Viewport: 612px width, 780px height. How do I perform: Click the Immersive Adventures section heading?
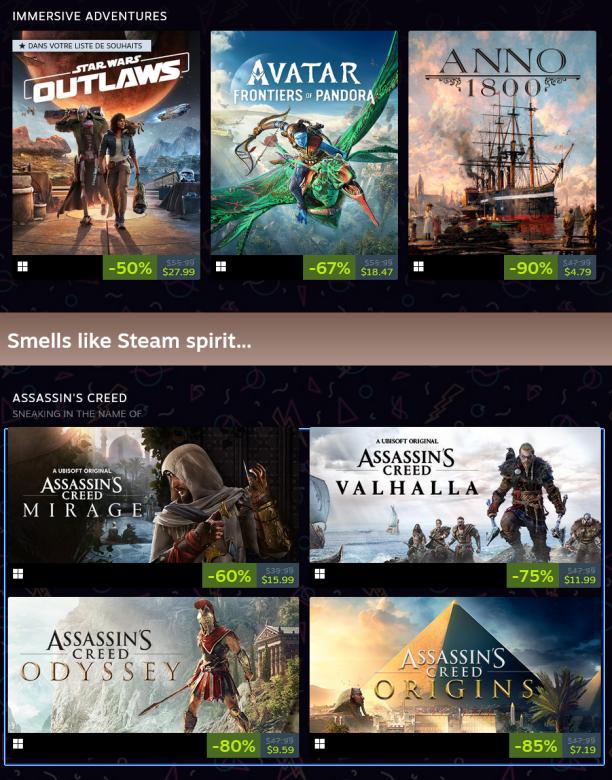(x=90, y=16)
